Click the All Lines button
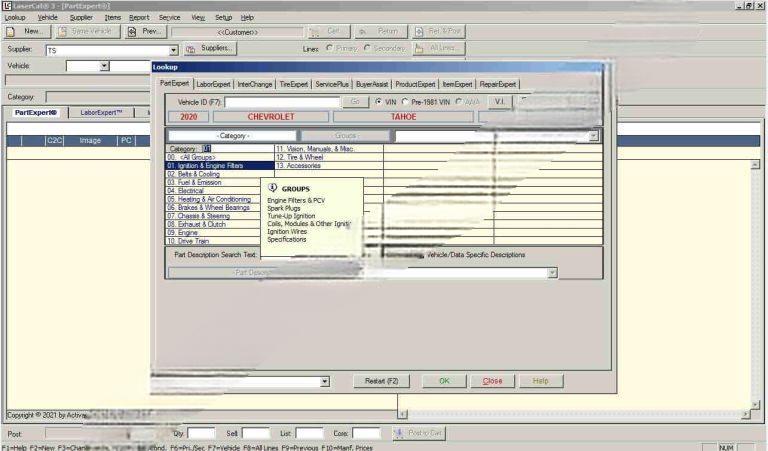This screenshot has height=451, width=768. click(x=438, y=48)
